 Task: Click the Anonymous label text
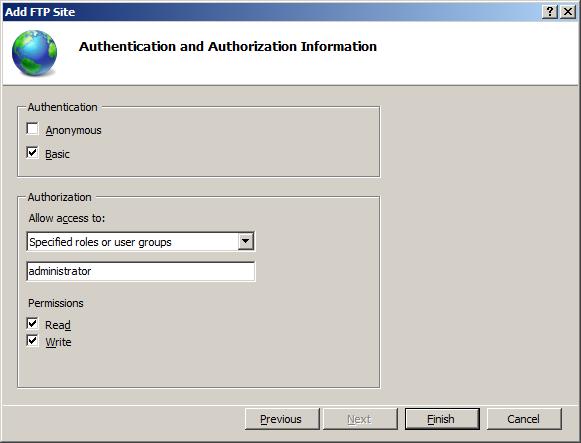pos(73,130)
